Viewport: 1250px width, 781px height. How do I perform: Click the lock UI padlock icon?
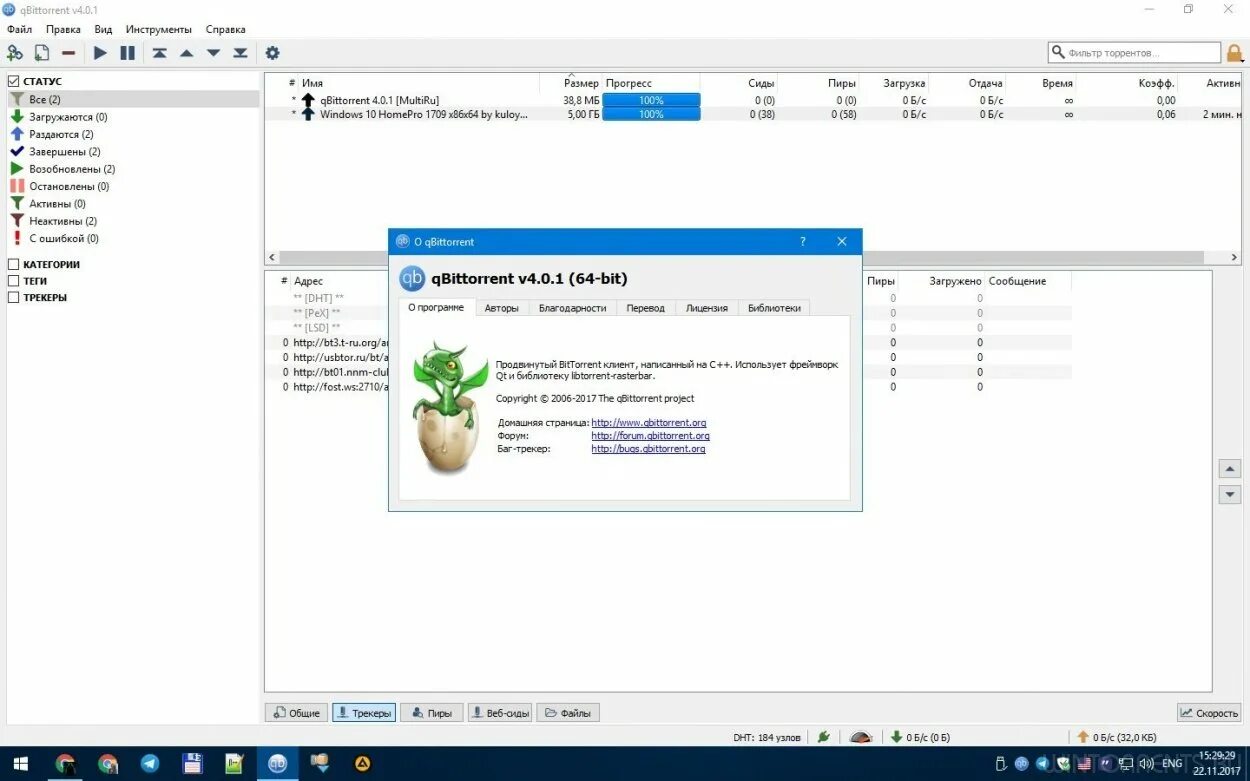(1235, 53)
